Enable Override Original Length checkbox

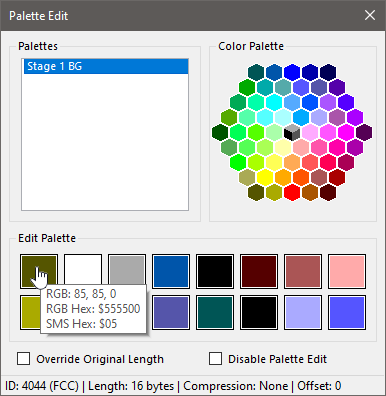[x=24, y=359]
